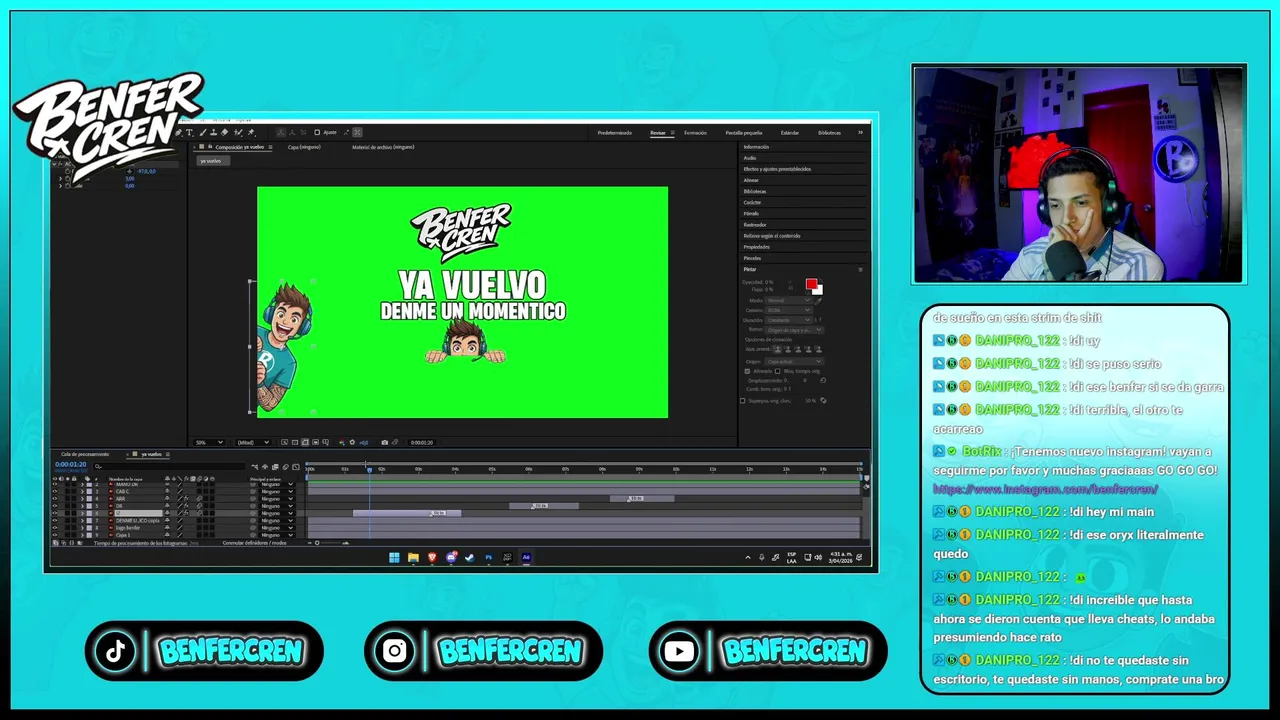Viewport: 1280px width, 720px height.
Task: Open the 50% magnification dropdown
Action: 208,442
